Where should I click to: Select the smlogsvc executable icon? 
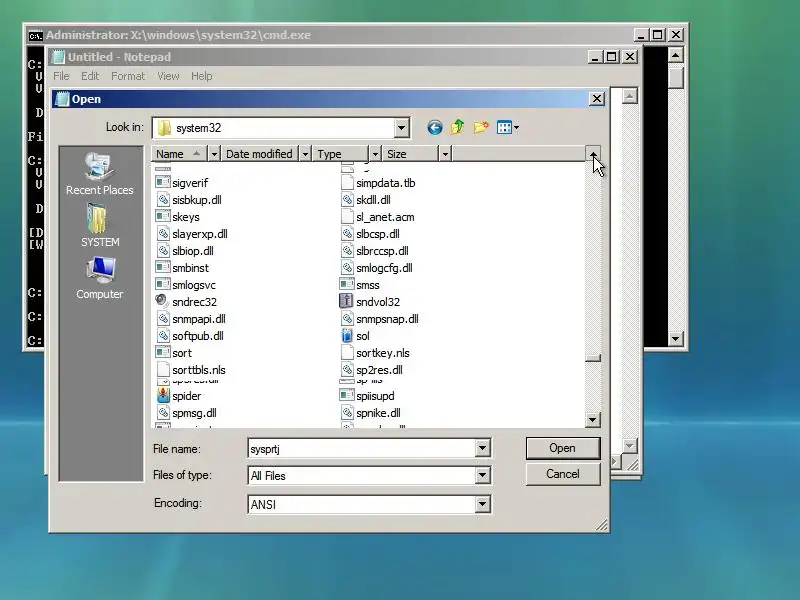(x=163, y=284)
